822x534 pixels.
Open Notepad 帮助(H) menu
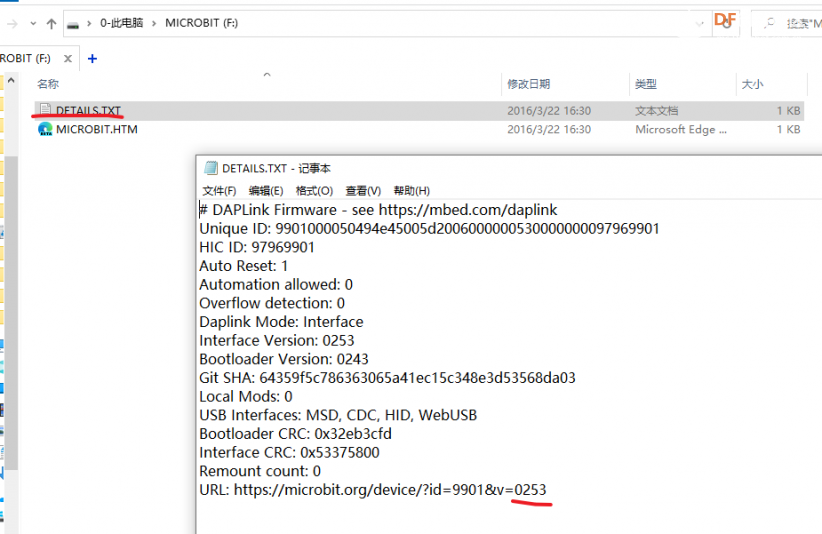(412, 191)
